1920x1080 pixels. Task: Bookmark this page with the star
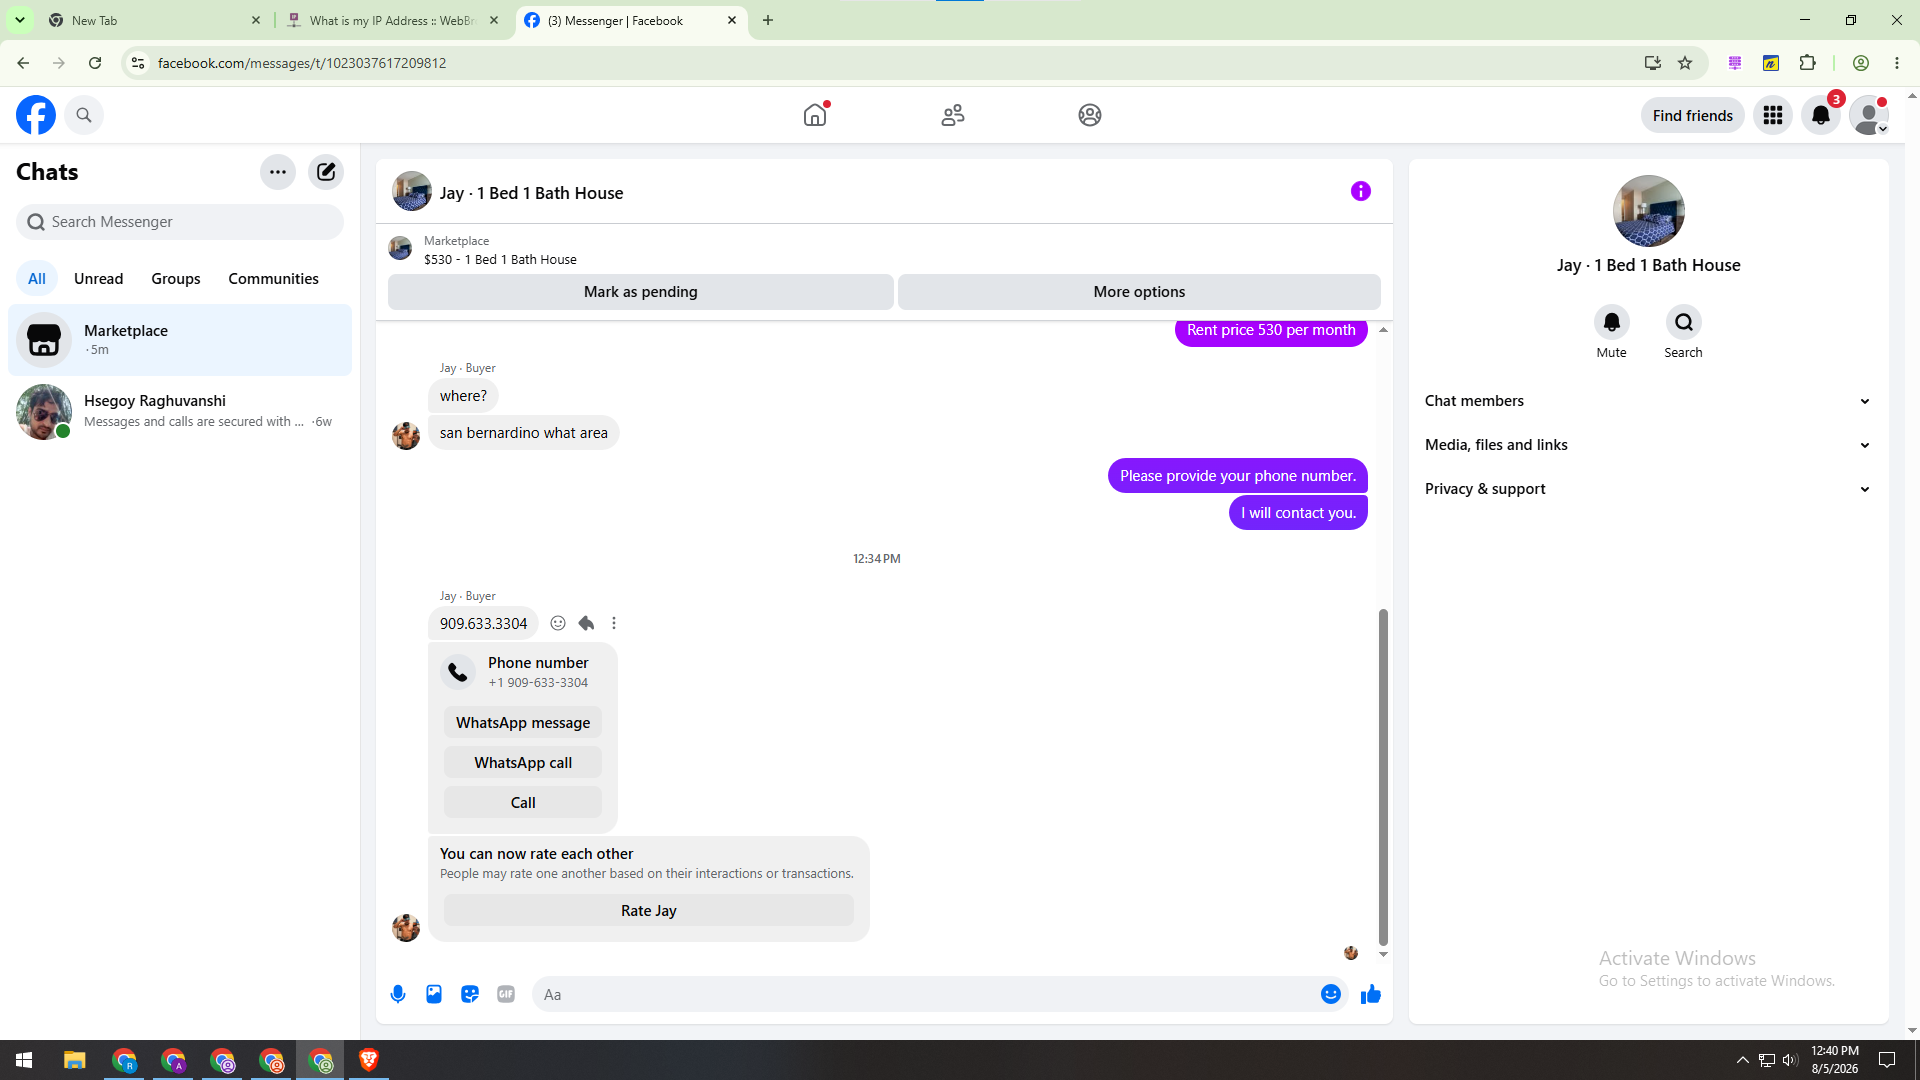(x=1685, y=63)
